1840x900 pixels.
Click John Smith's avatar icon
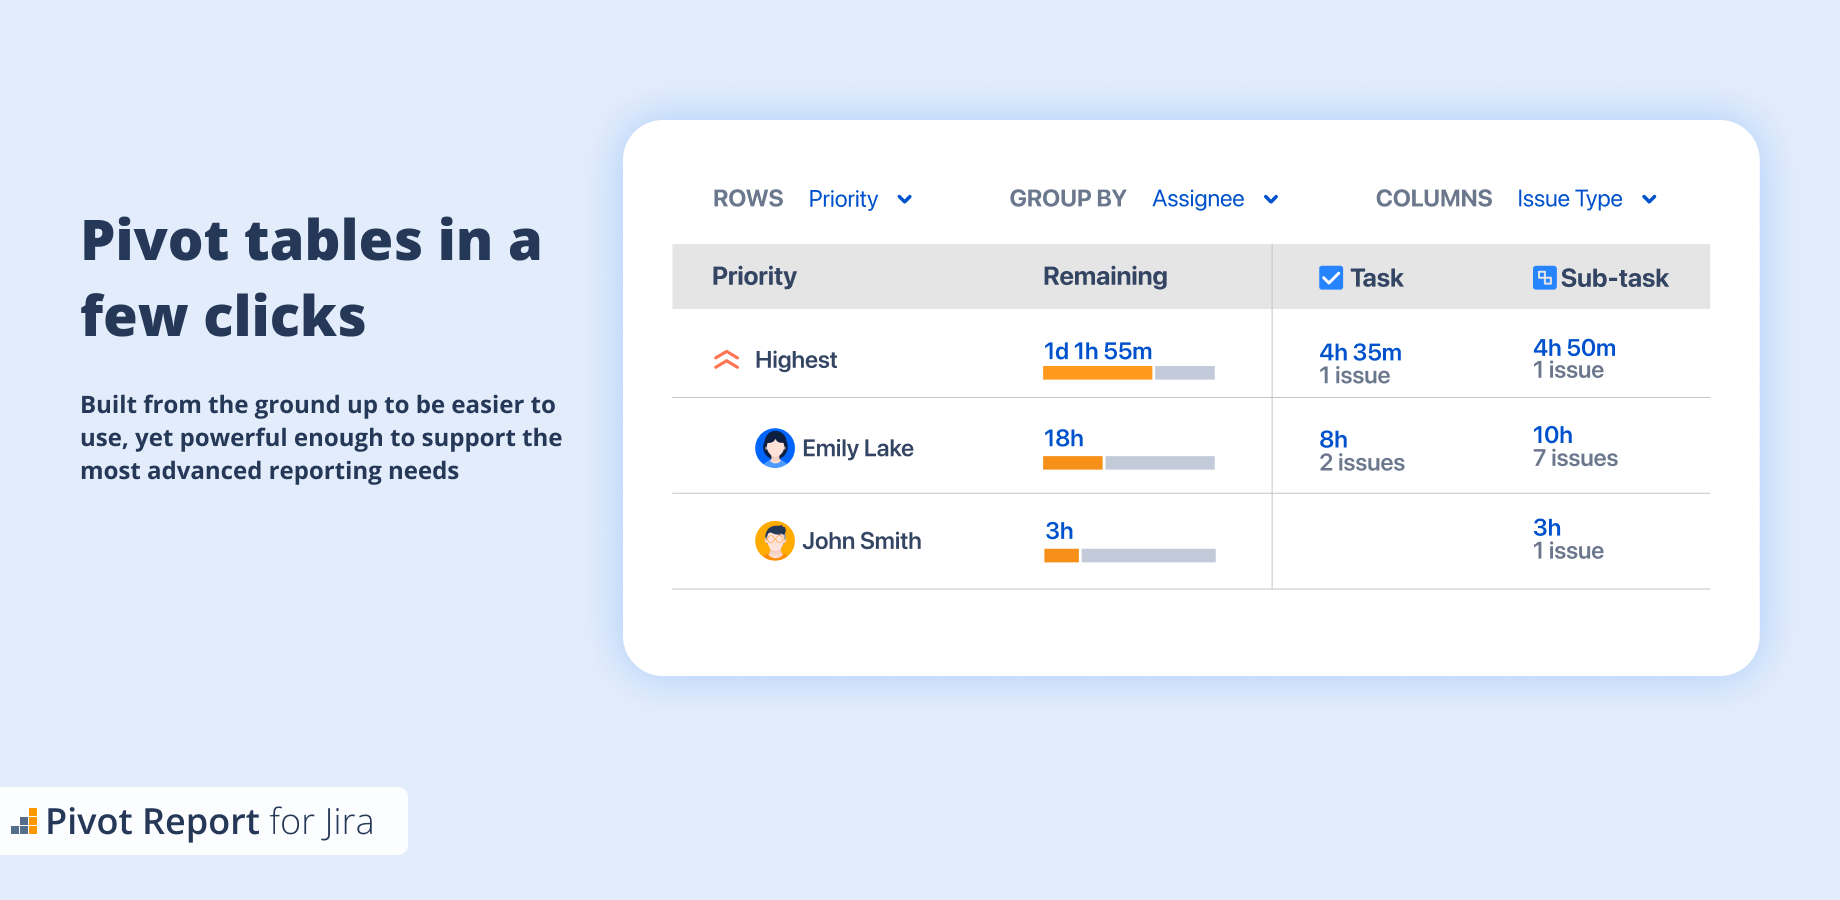775,541
